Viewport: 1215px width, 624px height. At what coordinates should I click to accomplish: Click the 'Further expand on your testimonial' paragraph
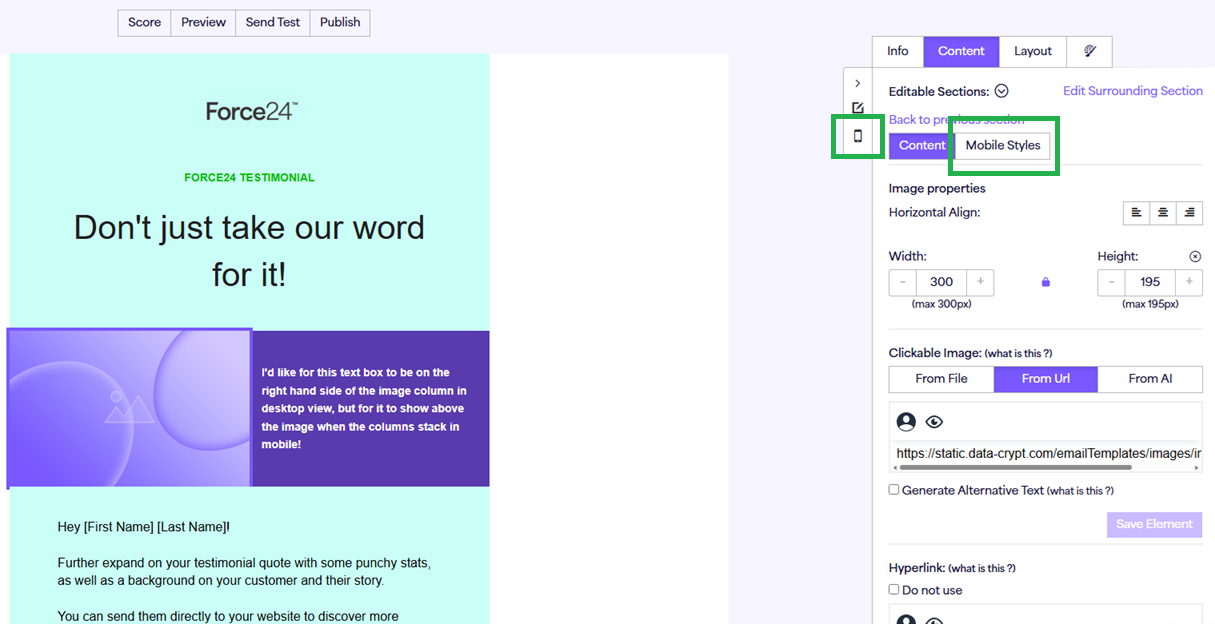coord(244,571)
